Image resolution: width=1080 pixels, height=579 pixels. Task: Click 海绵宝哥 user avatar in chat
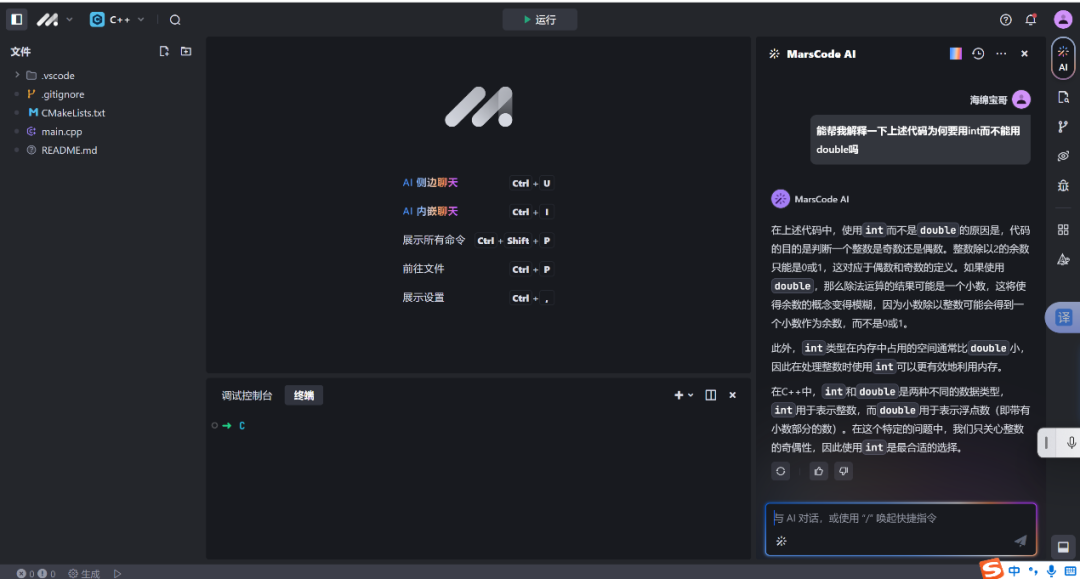[x=1021, y=100]
